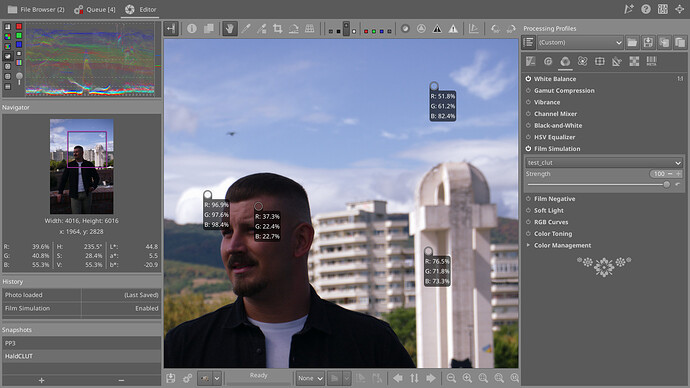This screenshot has width=690, height=388.
Task: Open the test_clut film simulation dropdown
Action: click(604, 163)
